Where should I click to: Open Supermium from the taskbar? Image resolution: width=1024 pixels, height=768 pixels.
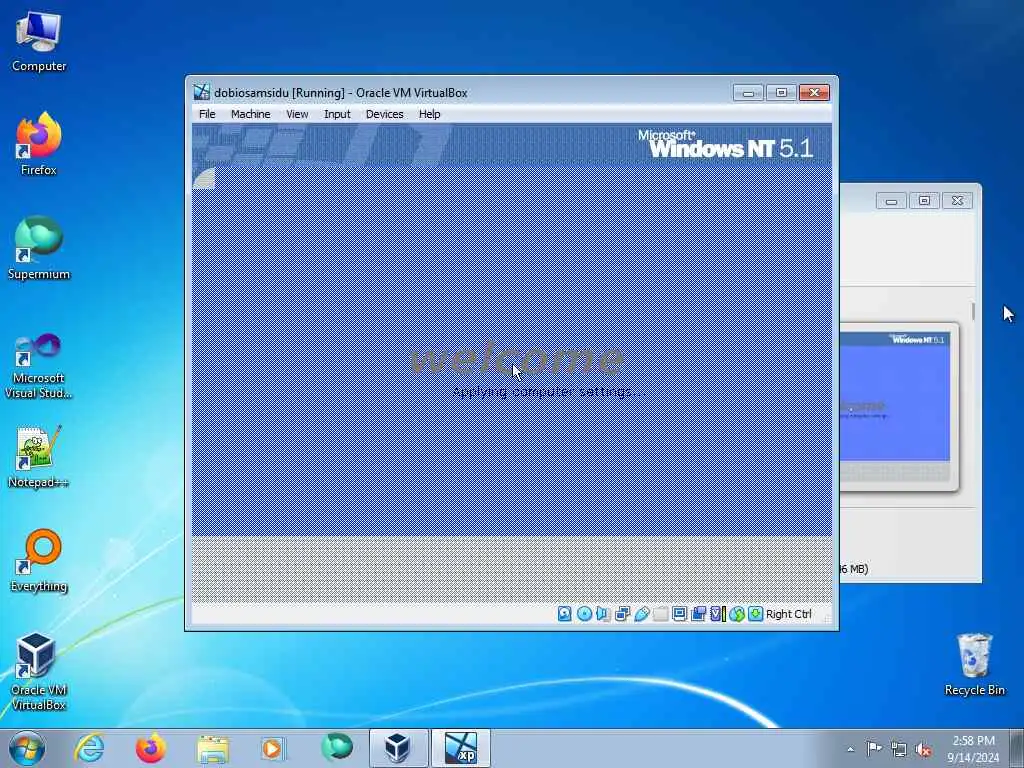(336, 748)
